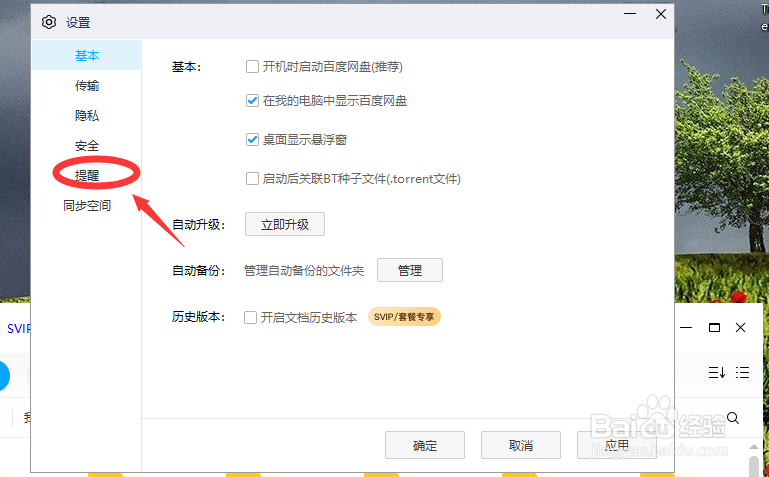769x477 pixels.
Task: Click the SVIP link in main window
Action: pyautogui.click(x=19, y=328)
